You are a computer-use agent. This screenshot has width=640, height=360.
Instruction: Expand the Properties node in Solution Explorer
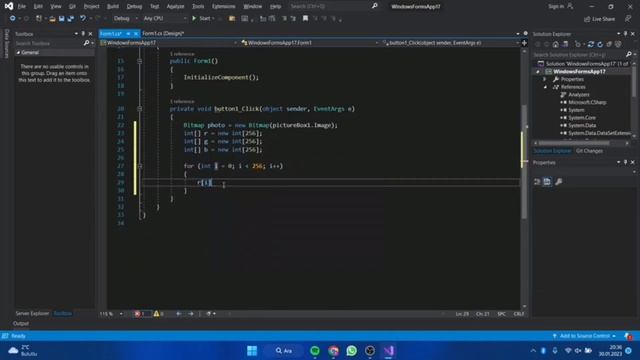click(545, 79)
